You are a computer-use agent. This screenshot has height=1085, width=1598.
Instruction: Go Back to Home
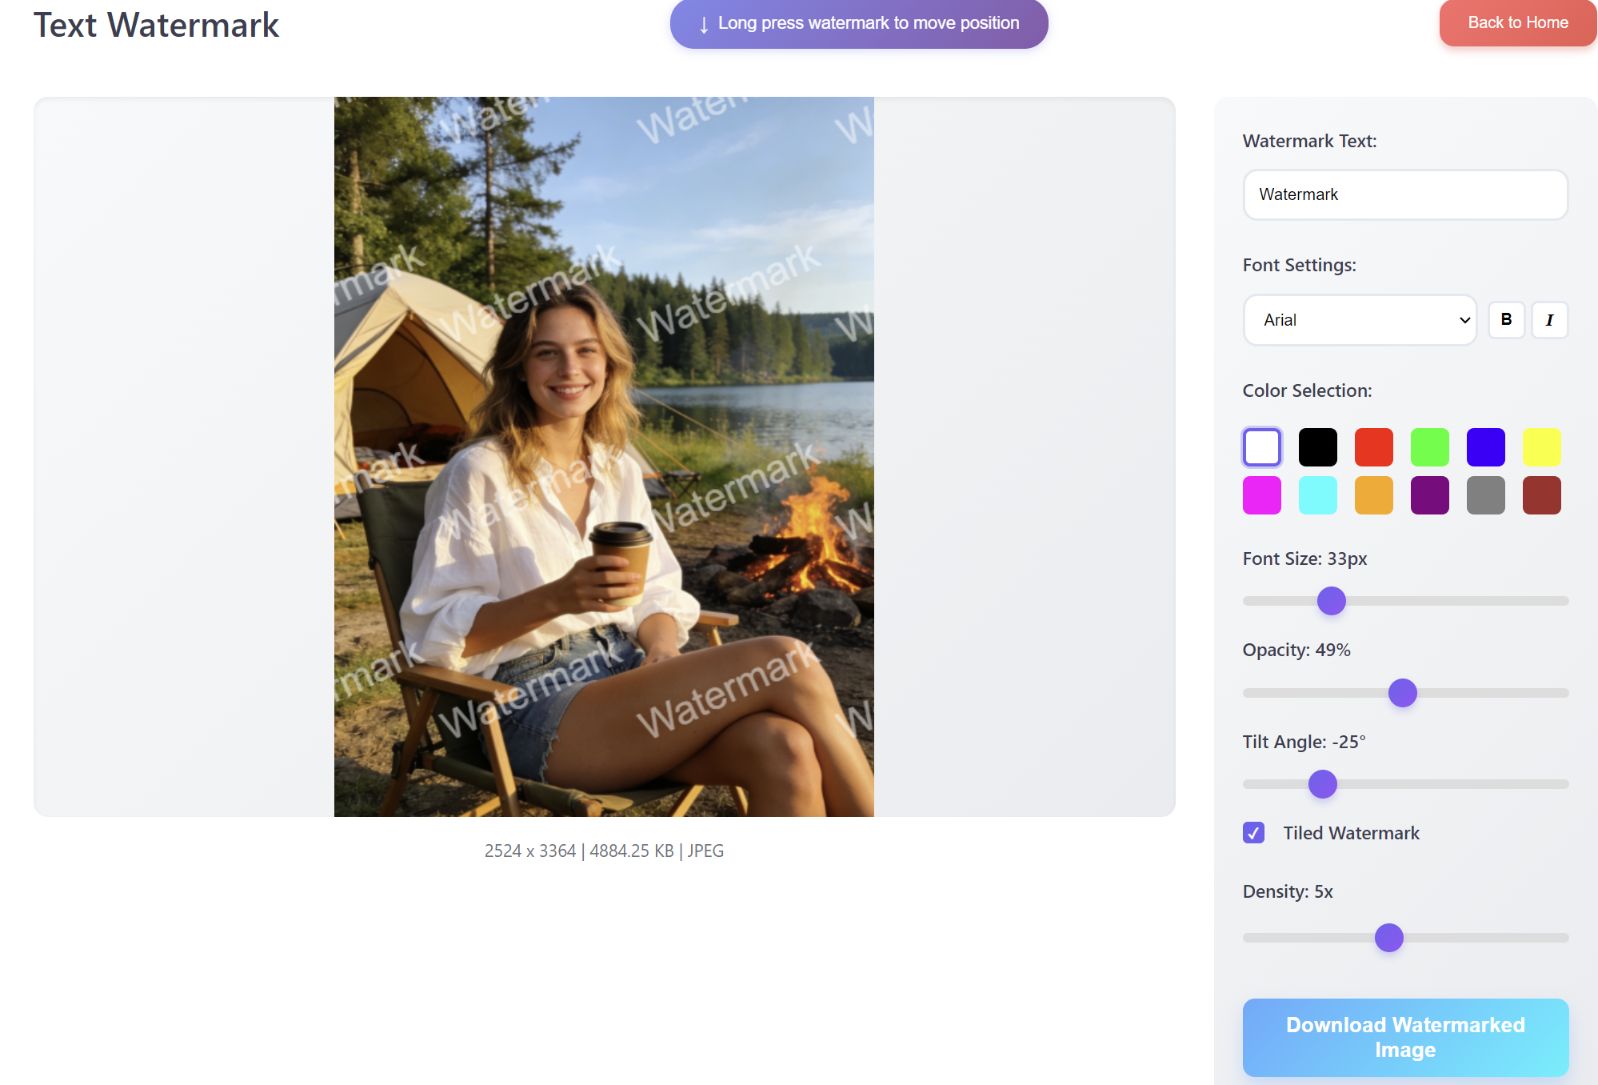[x=1517, y=22]
